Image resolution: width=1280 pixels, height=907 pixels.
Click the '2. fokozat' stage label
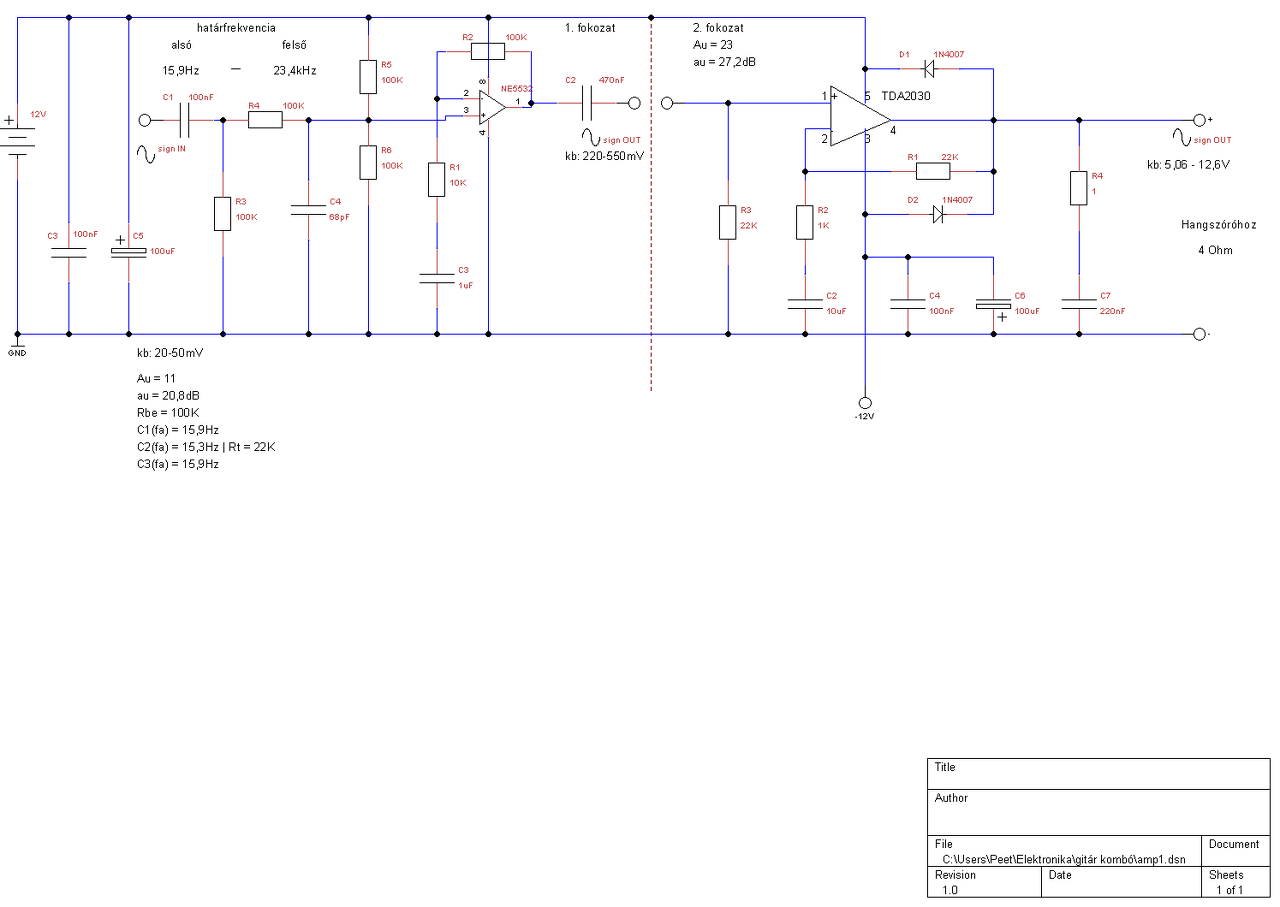coord(718,28)
